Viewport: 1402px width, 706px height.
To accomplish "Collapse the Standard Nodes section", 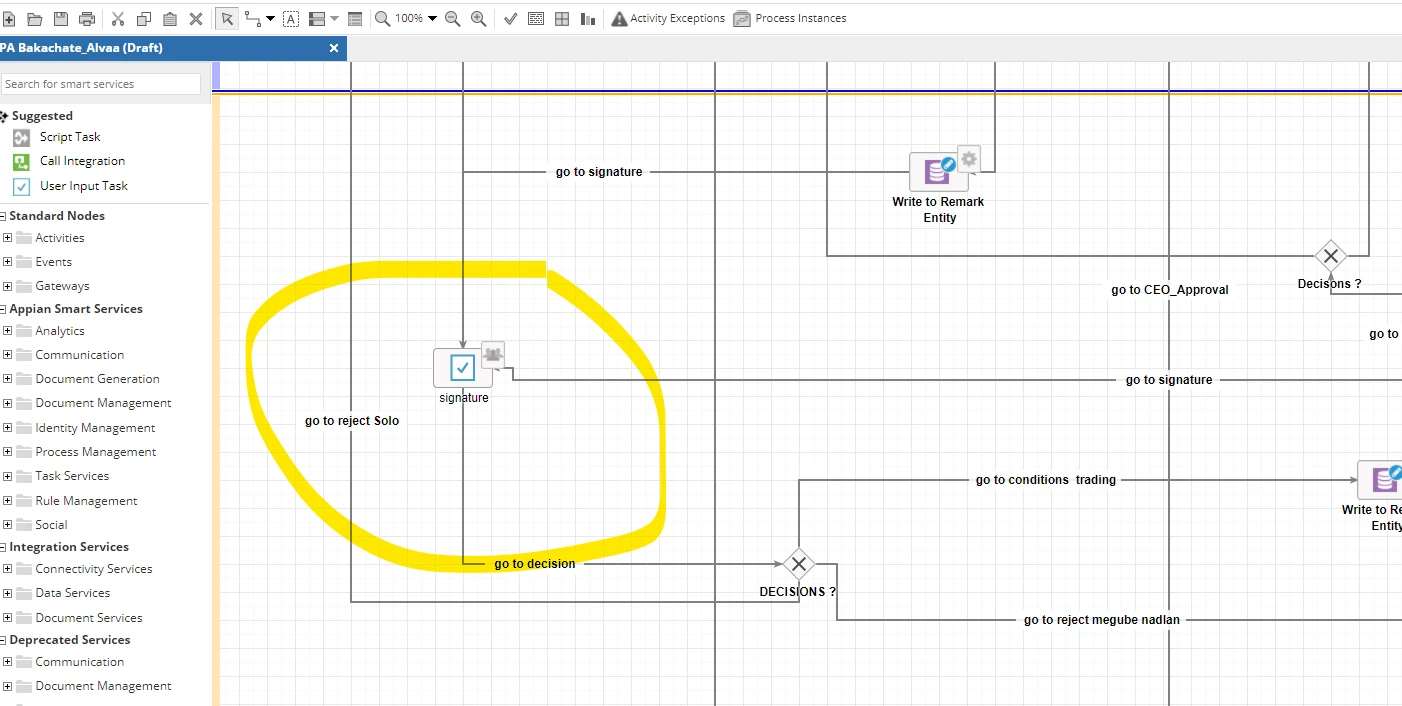I will click(3, 216).
